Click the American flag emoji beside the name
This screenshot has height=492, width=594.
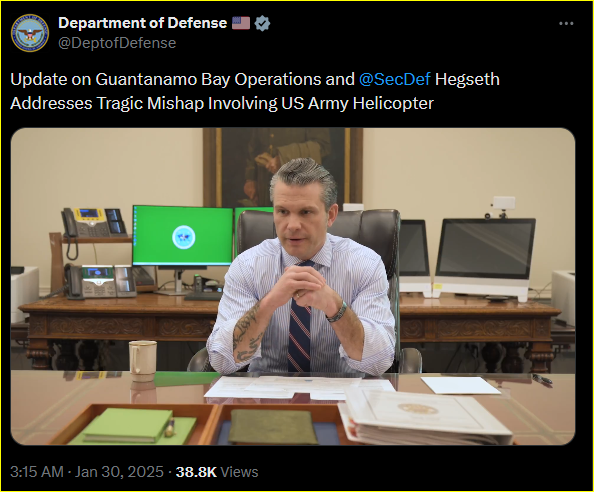click(241, 23)
